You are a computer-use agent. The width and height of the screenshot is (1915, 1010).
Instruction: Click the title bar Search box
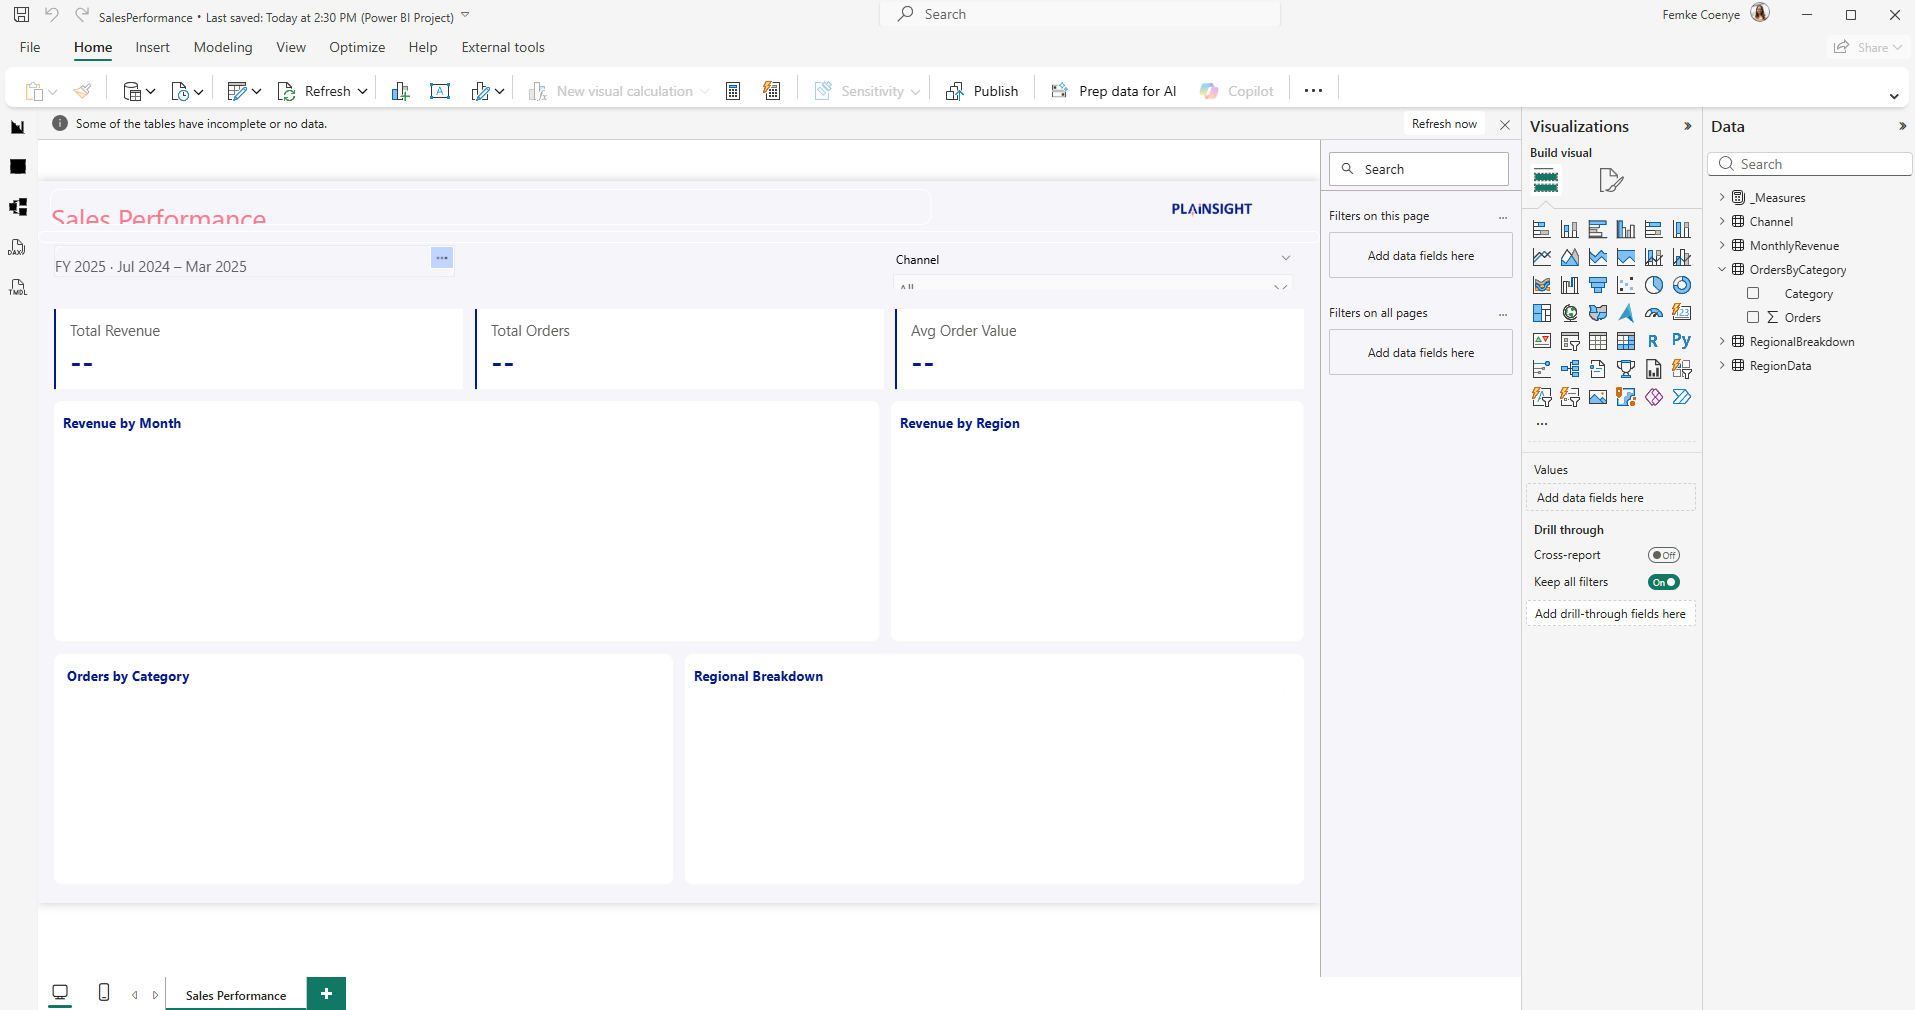(1080, 14)
